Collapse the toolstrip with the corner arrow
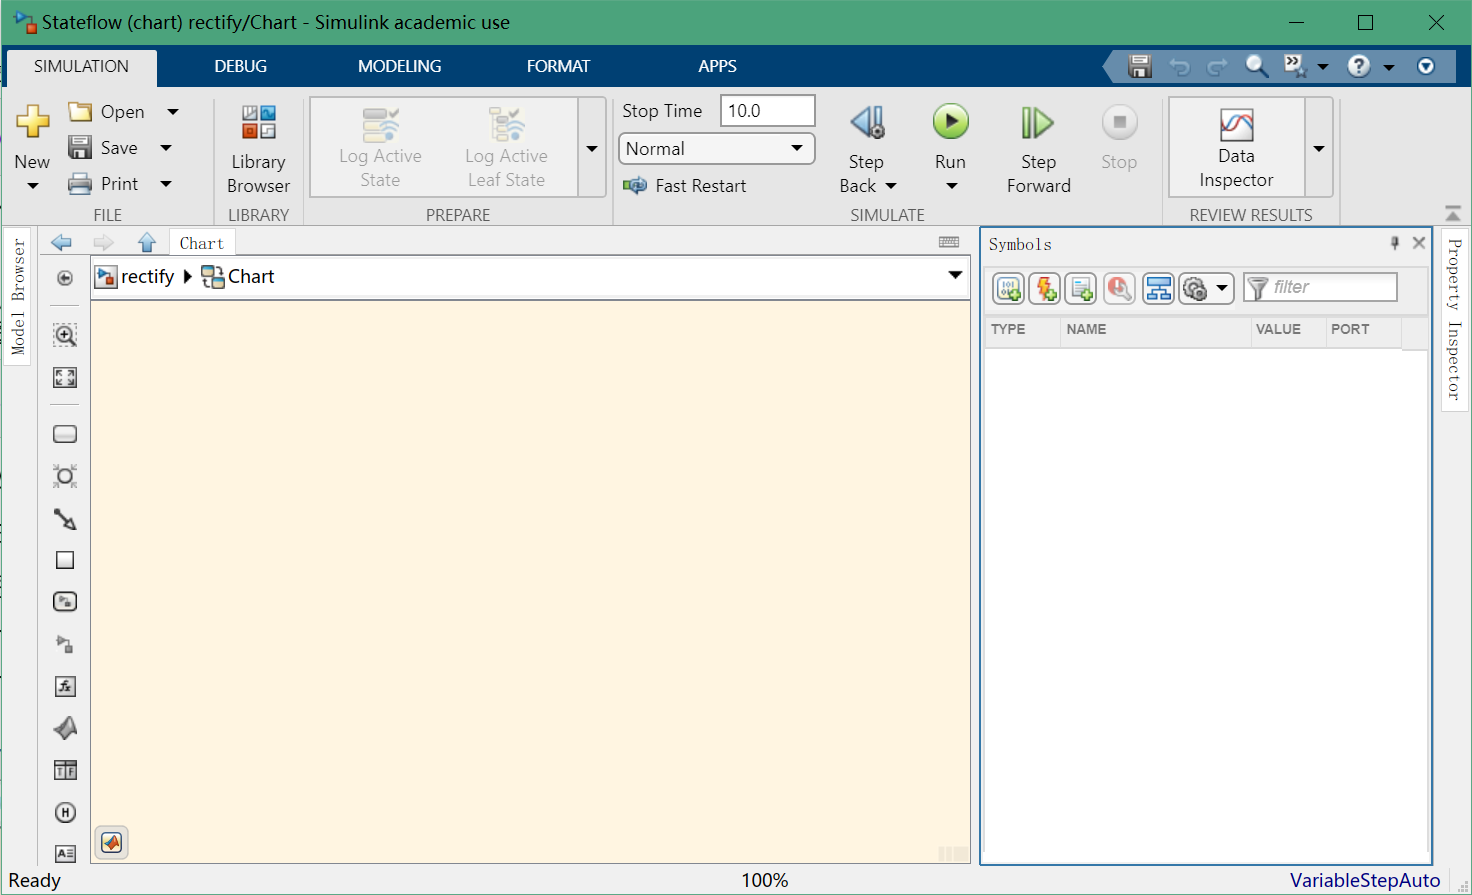1472x895 pixels. coord(1453,213)
